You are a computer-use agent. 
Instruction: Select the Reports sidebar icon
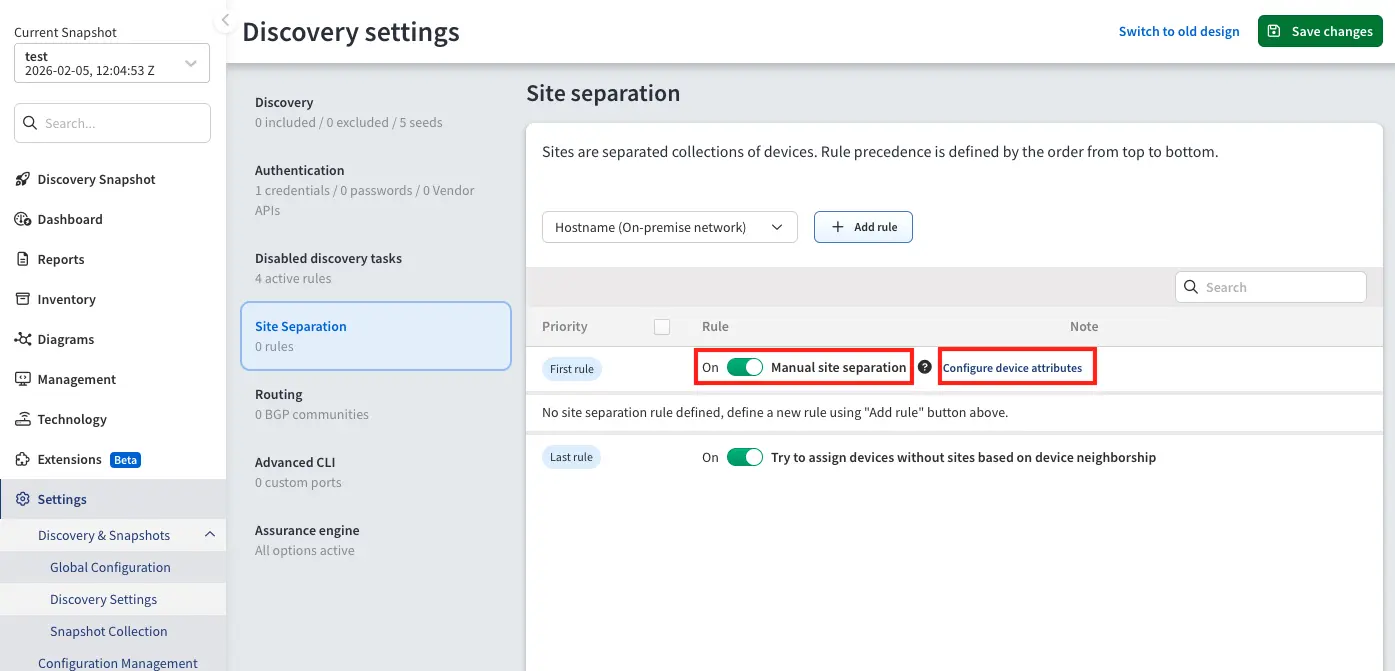[22, 259]
